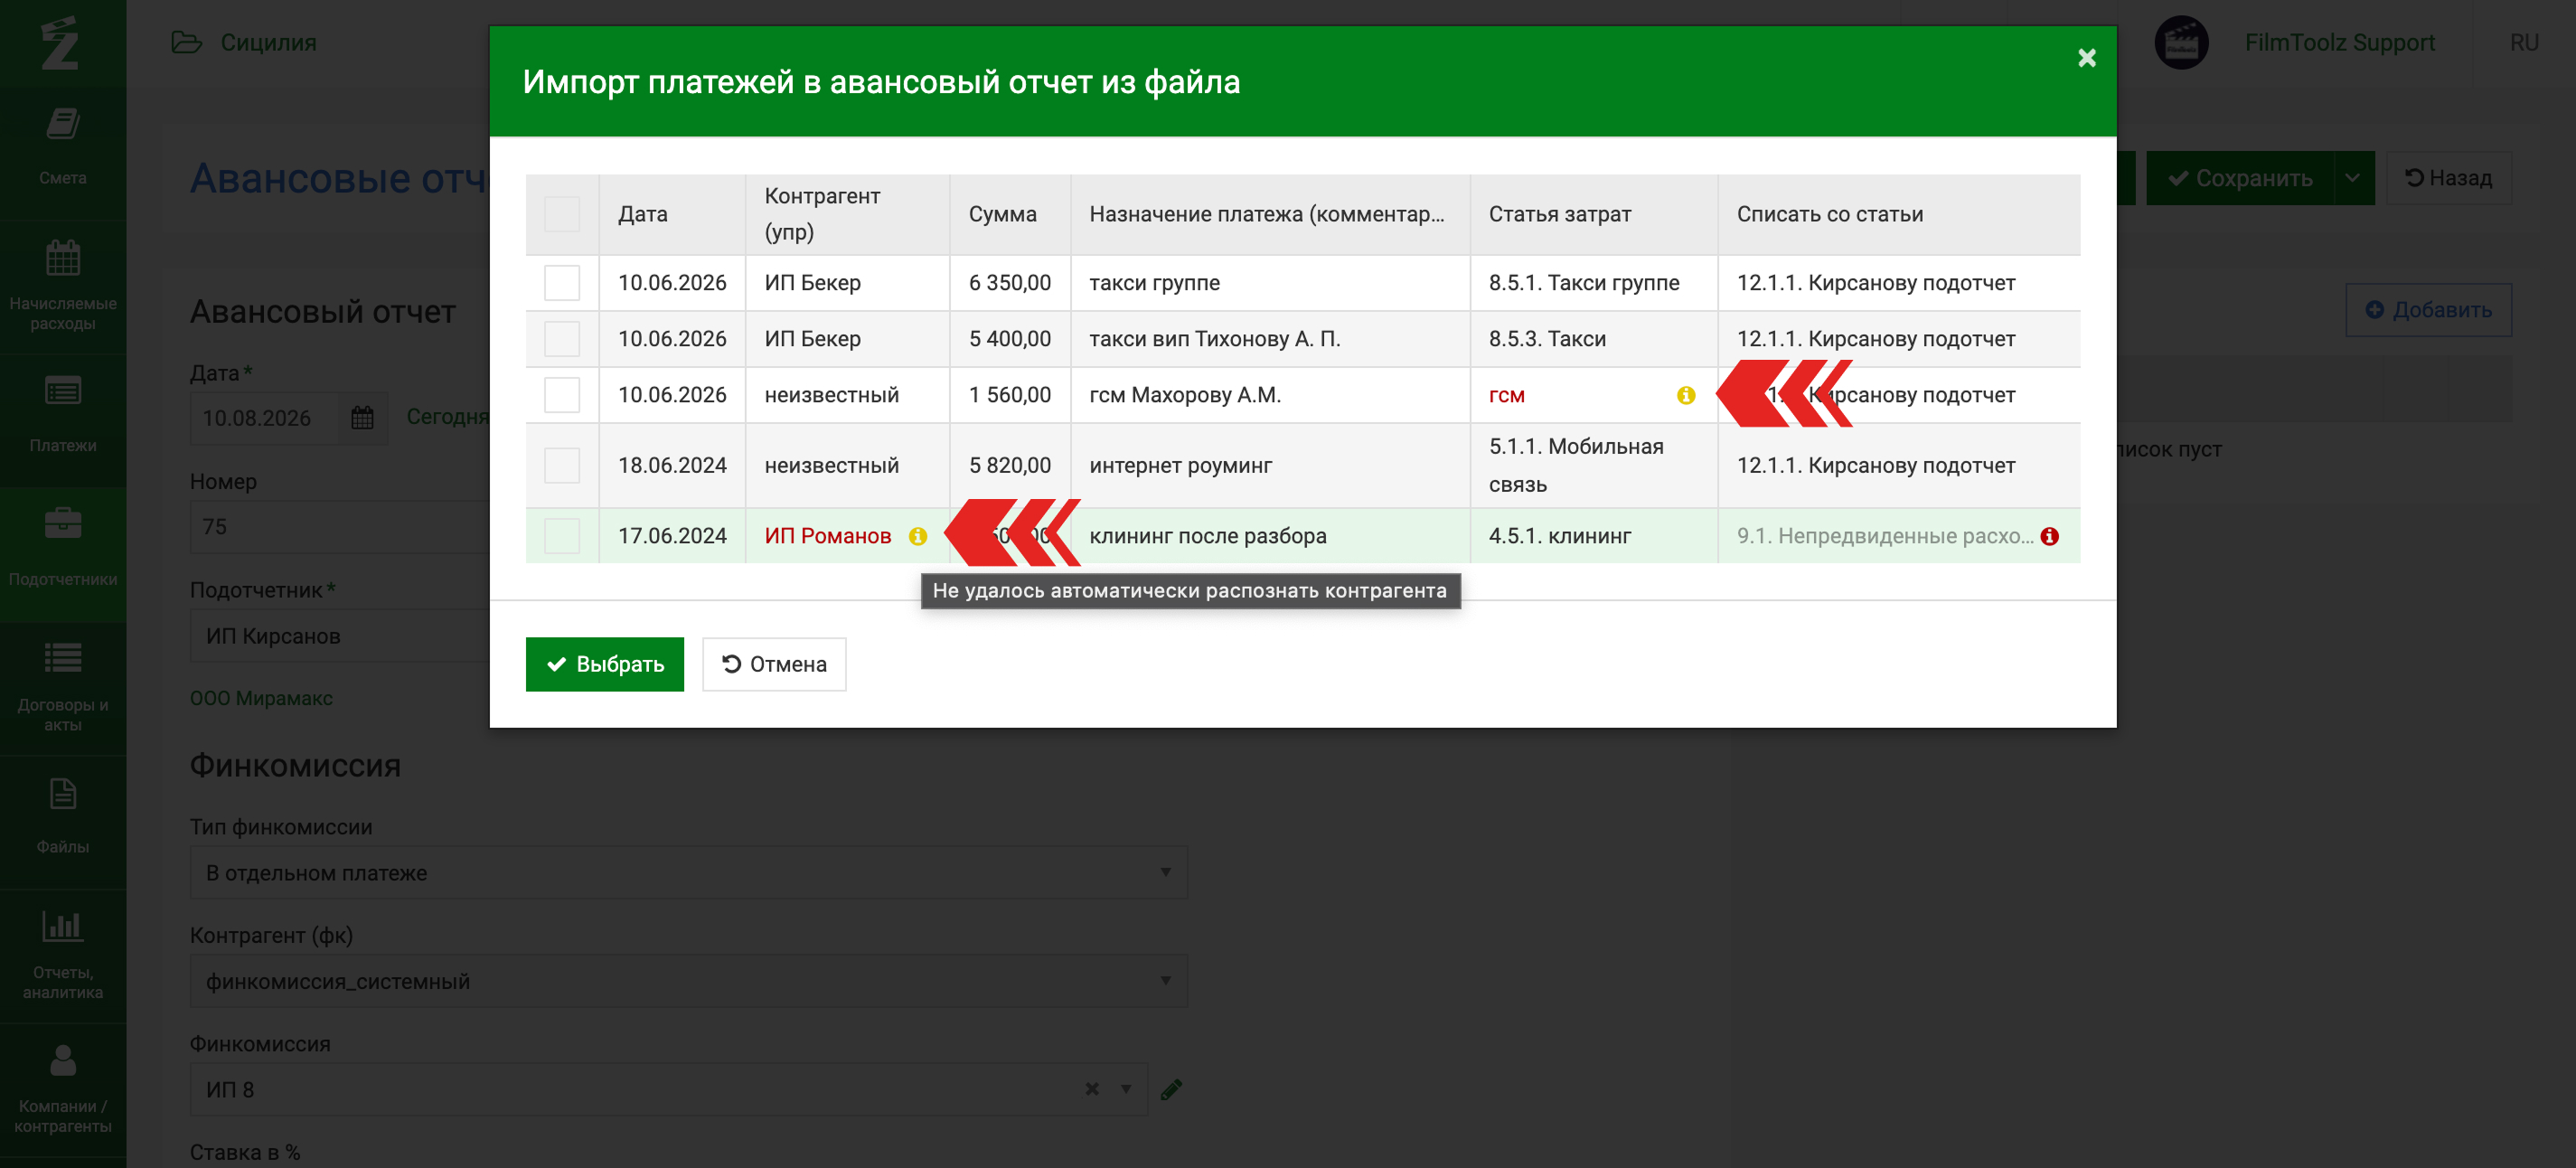
Task: Click the yellow info icon in the гсм cell
Action: pyautogui.click(x=1686, y=395)
